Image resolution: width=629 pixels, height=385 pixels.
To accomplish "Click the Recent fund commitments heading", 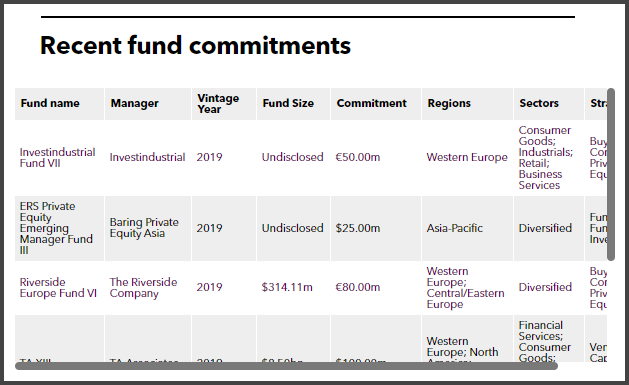I will click(195, 45).
